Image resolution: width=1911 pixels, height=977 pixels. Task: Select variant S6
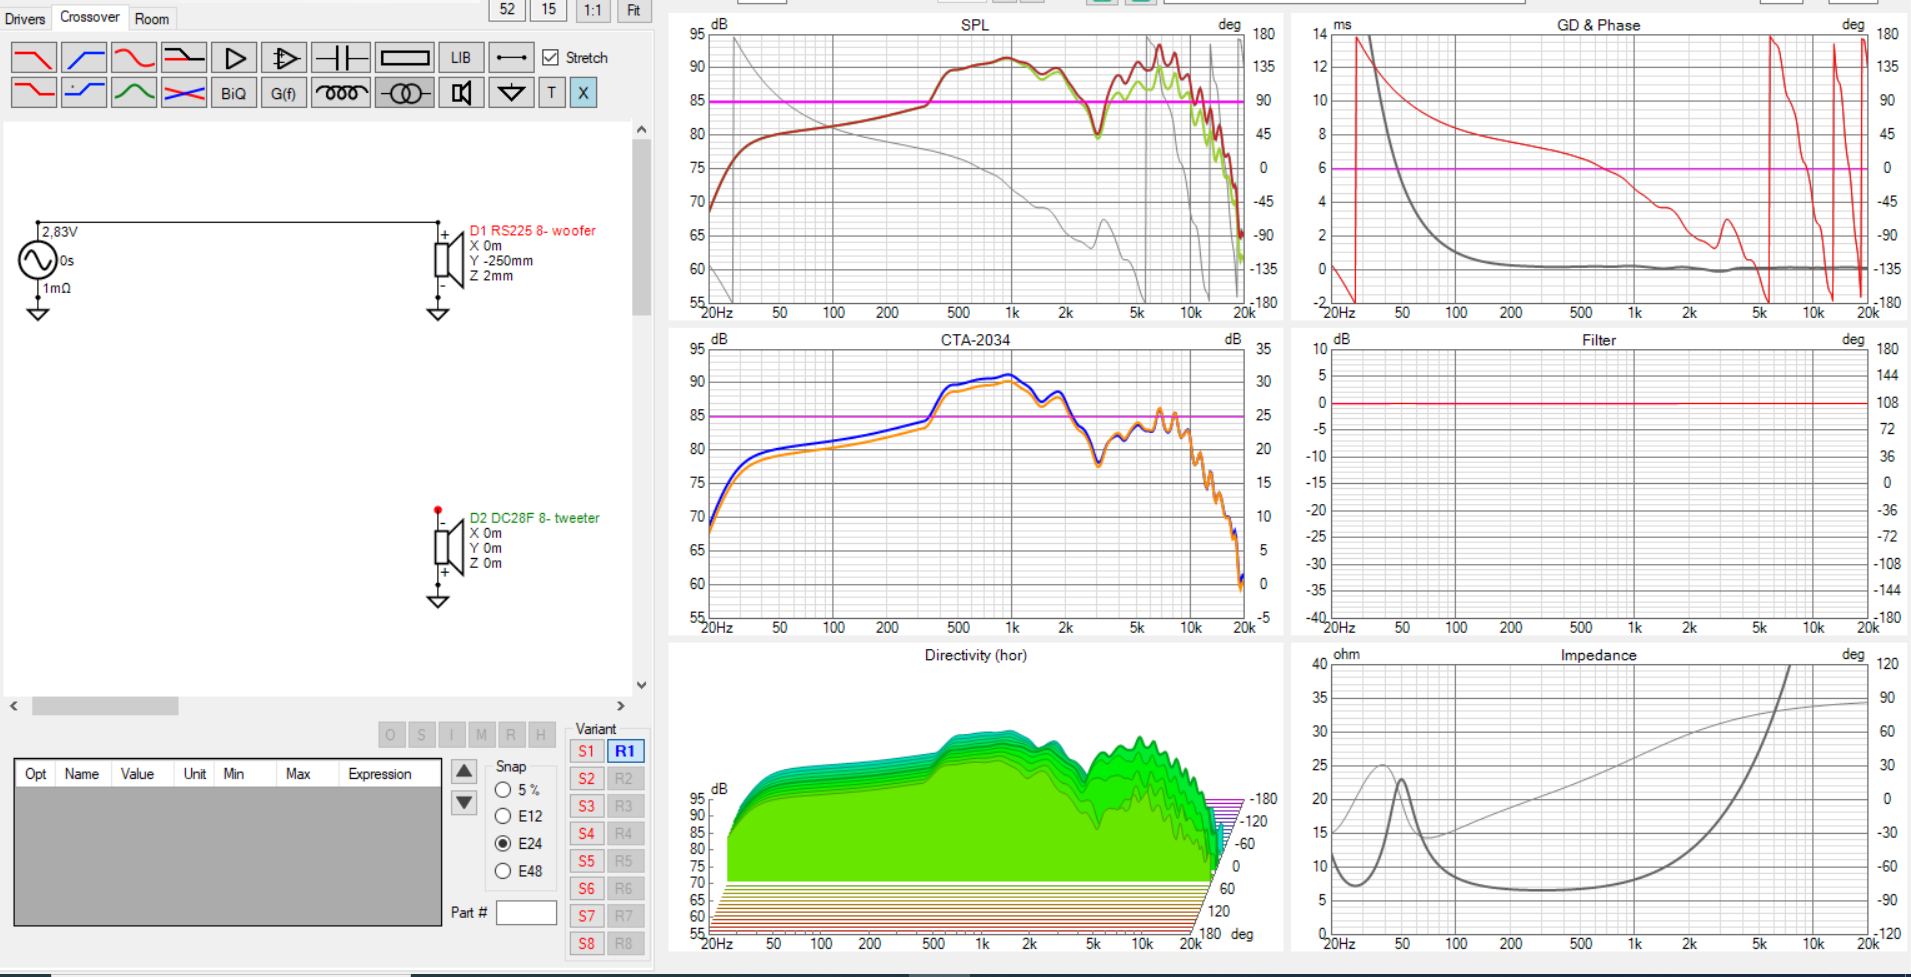pos(586,888)
